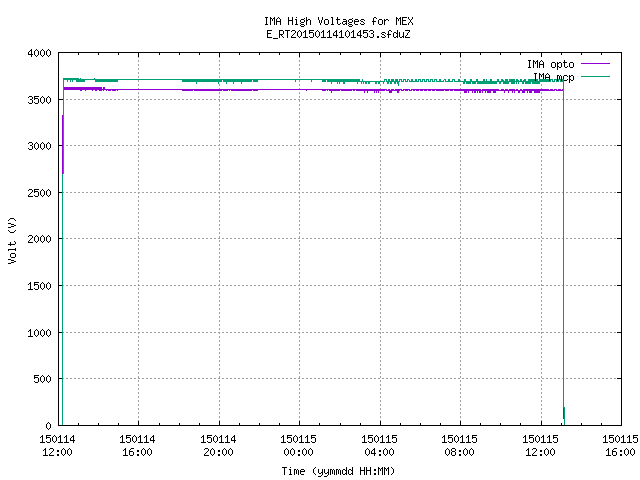Click the y-axis label 'Volt (V)'
This screenshot has height=480, width=640.
tap(12, 240)
